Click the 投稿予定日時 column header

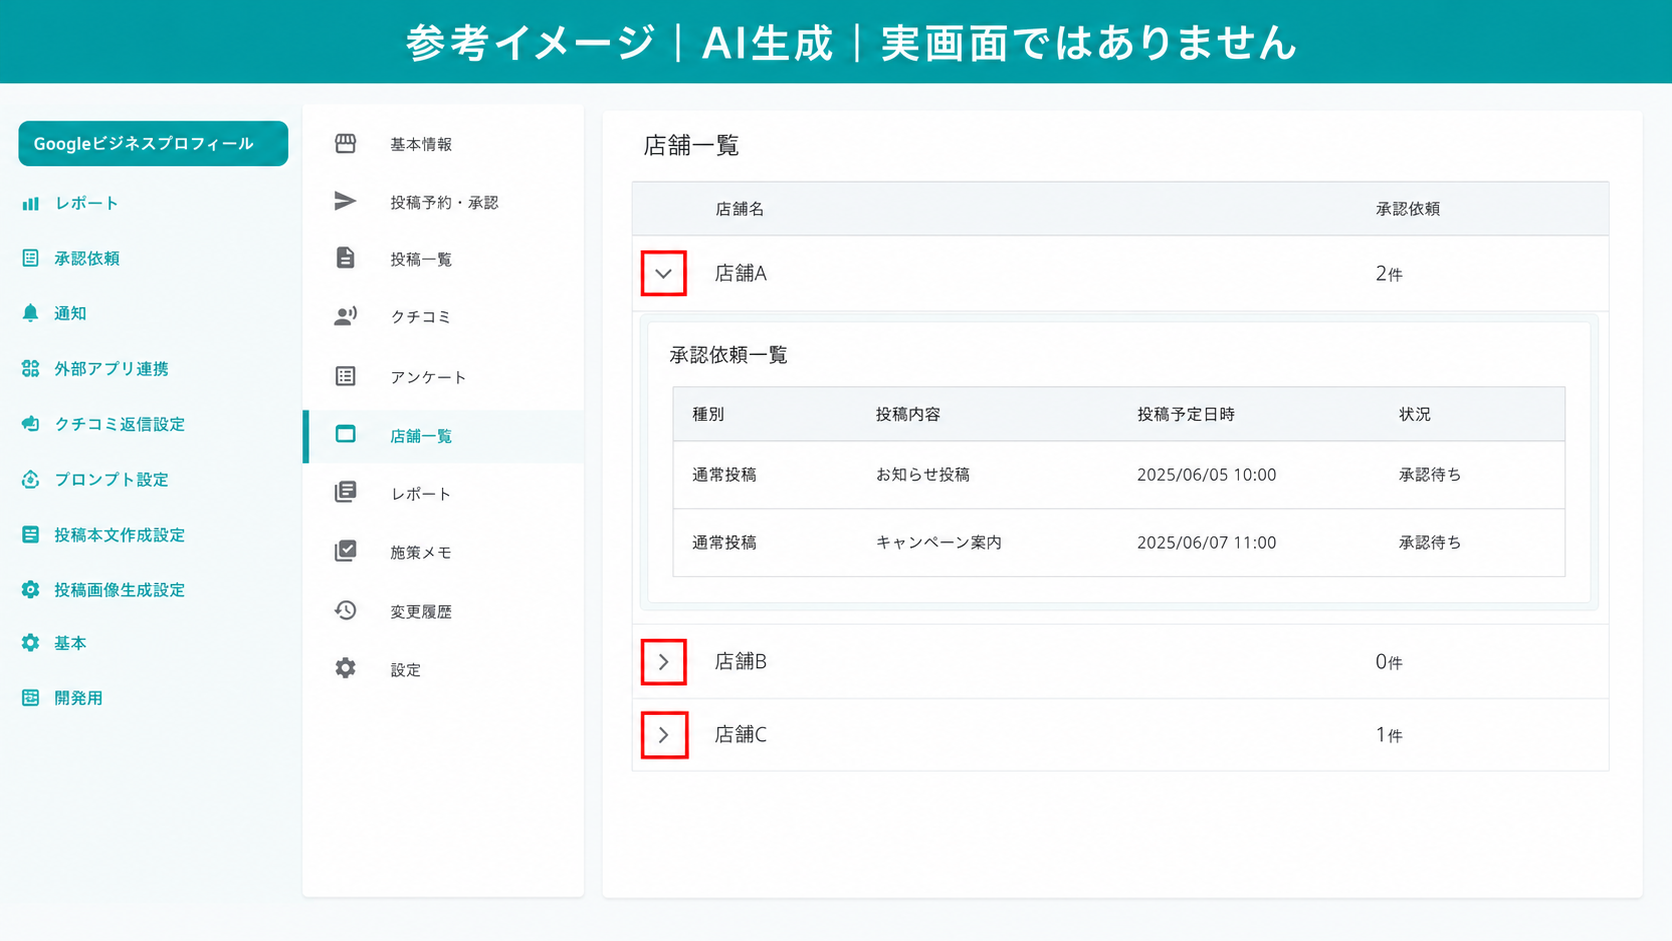1185,414
